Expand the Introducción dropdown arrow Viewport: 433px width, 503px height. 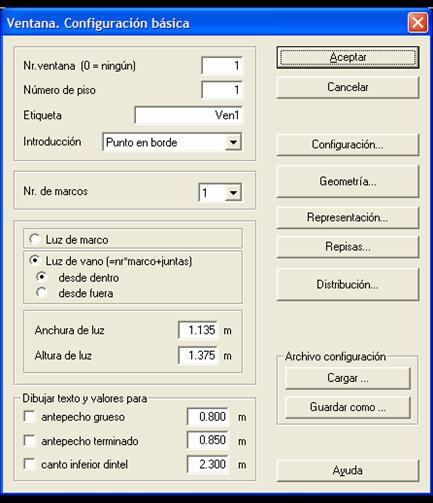pyautogui.click(x=233, y=142)
